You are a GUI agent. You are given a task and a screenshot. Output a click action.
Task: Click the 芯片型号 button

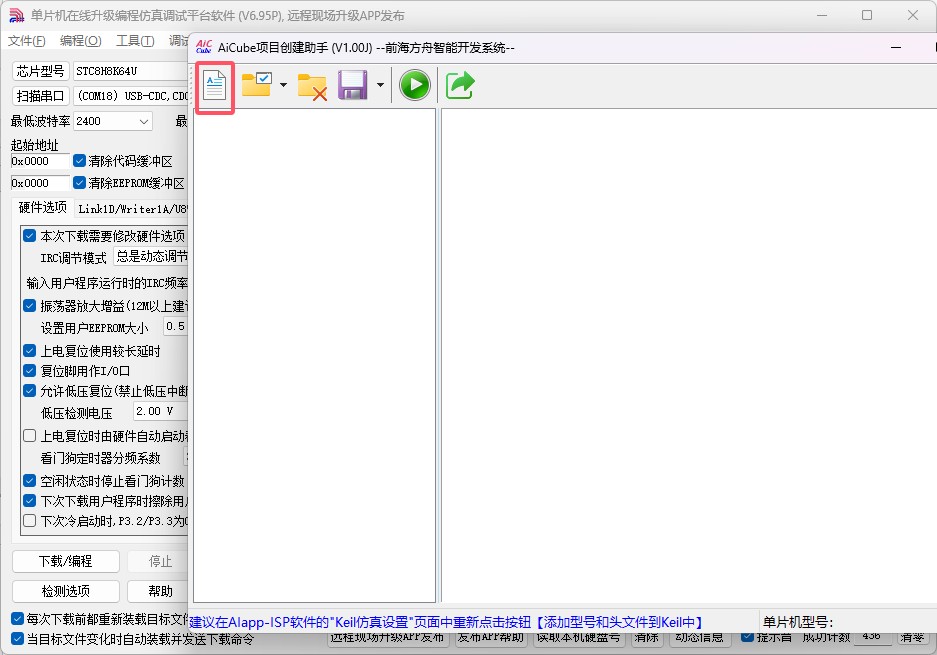[x=41, y=71]
